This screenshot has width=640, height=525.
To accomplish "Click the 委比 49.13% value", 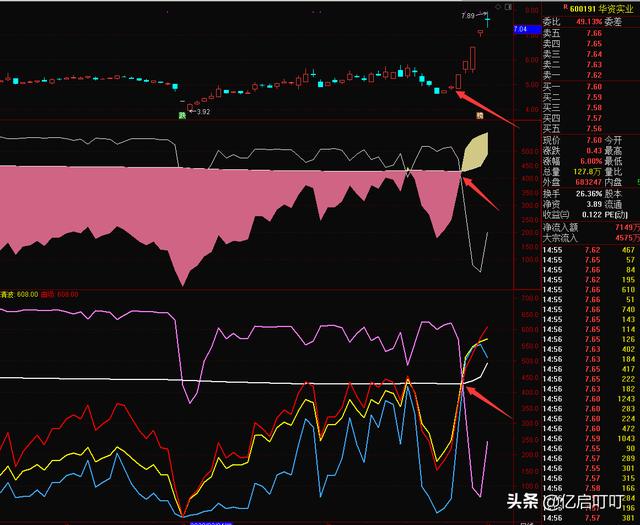I will (589, 20).
